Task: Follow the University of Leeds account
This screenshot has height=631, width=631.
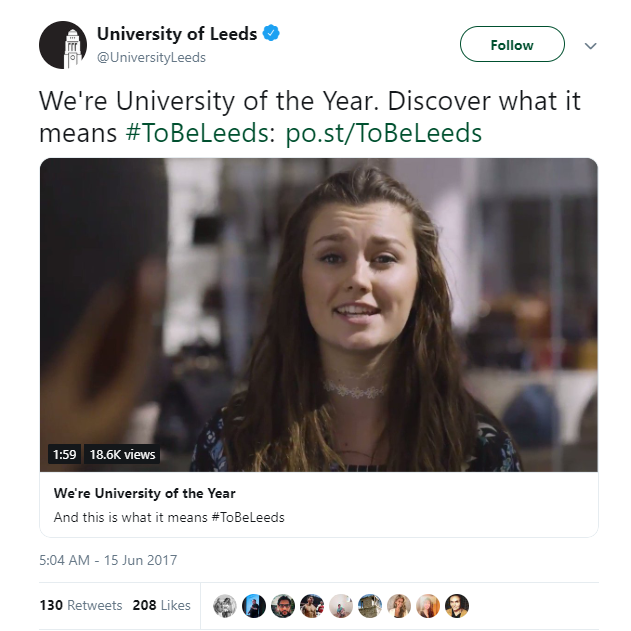Action: (512, 45)
